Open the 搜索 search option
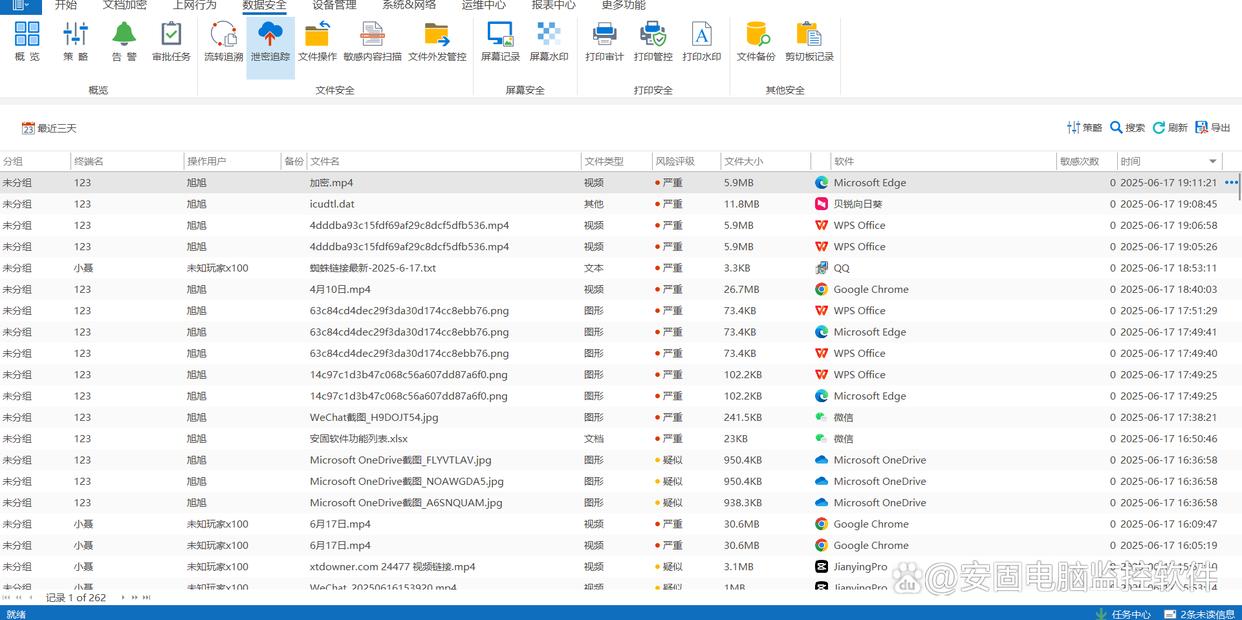1242x620 pixels. point(1127,128)
